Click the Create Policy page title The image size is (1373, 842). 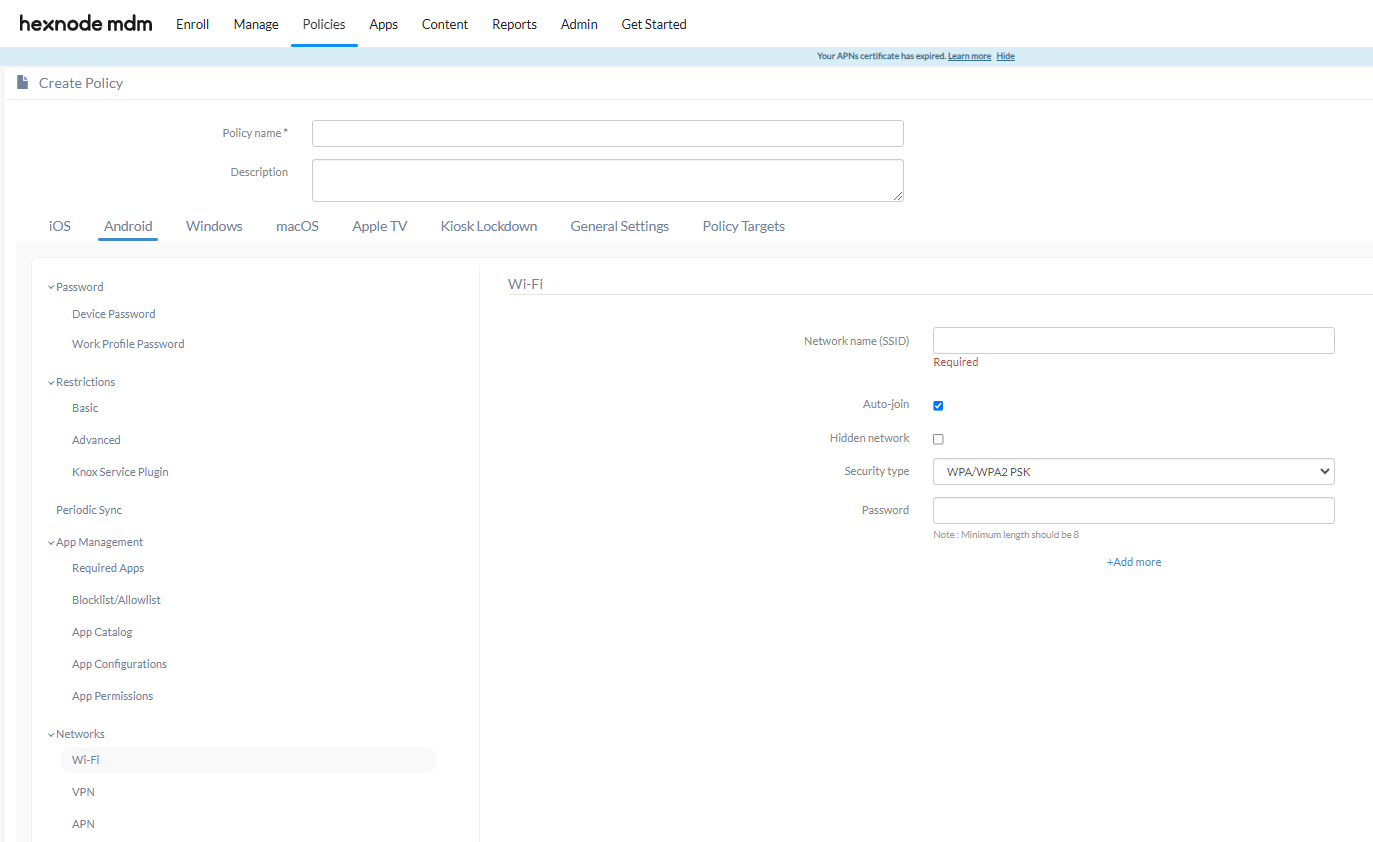coord(81,83)
